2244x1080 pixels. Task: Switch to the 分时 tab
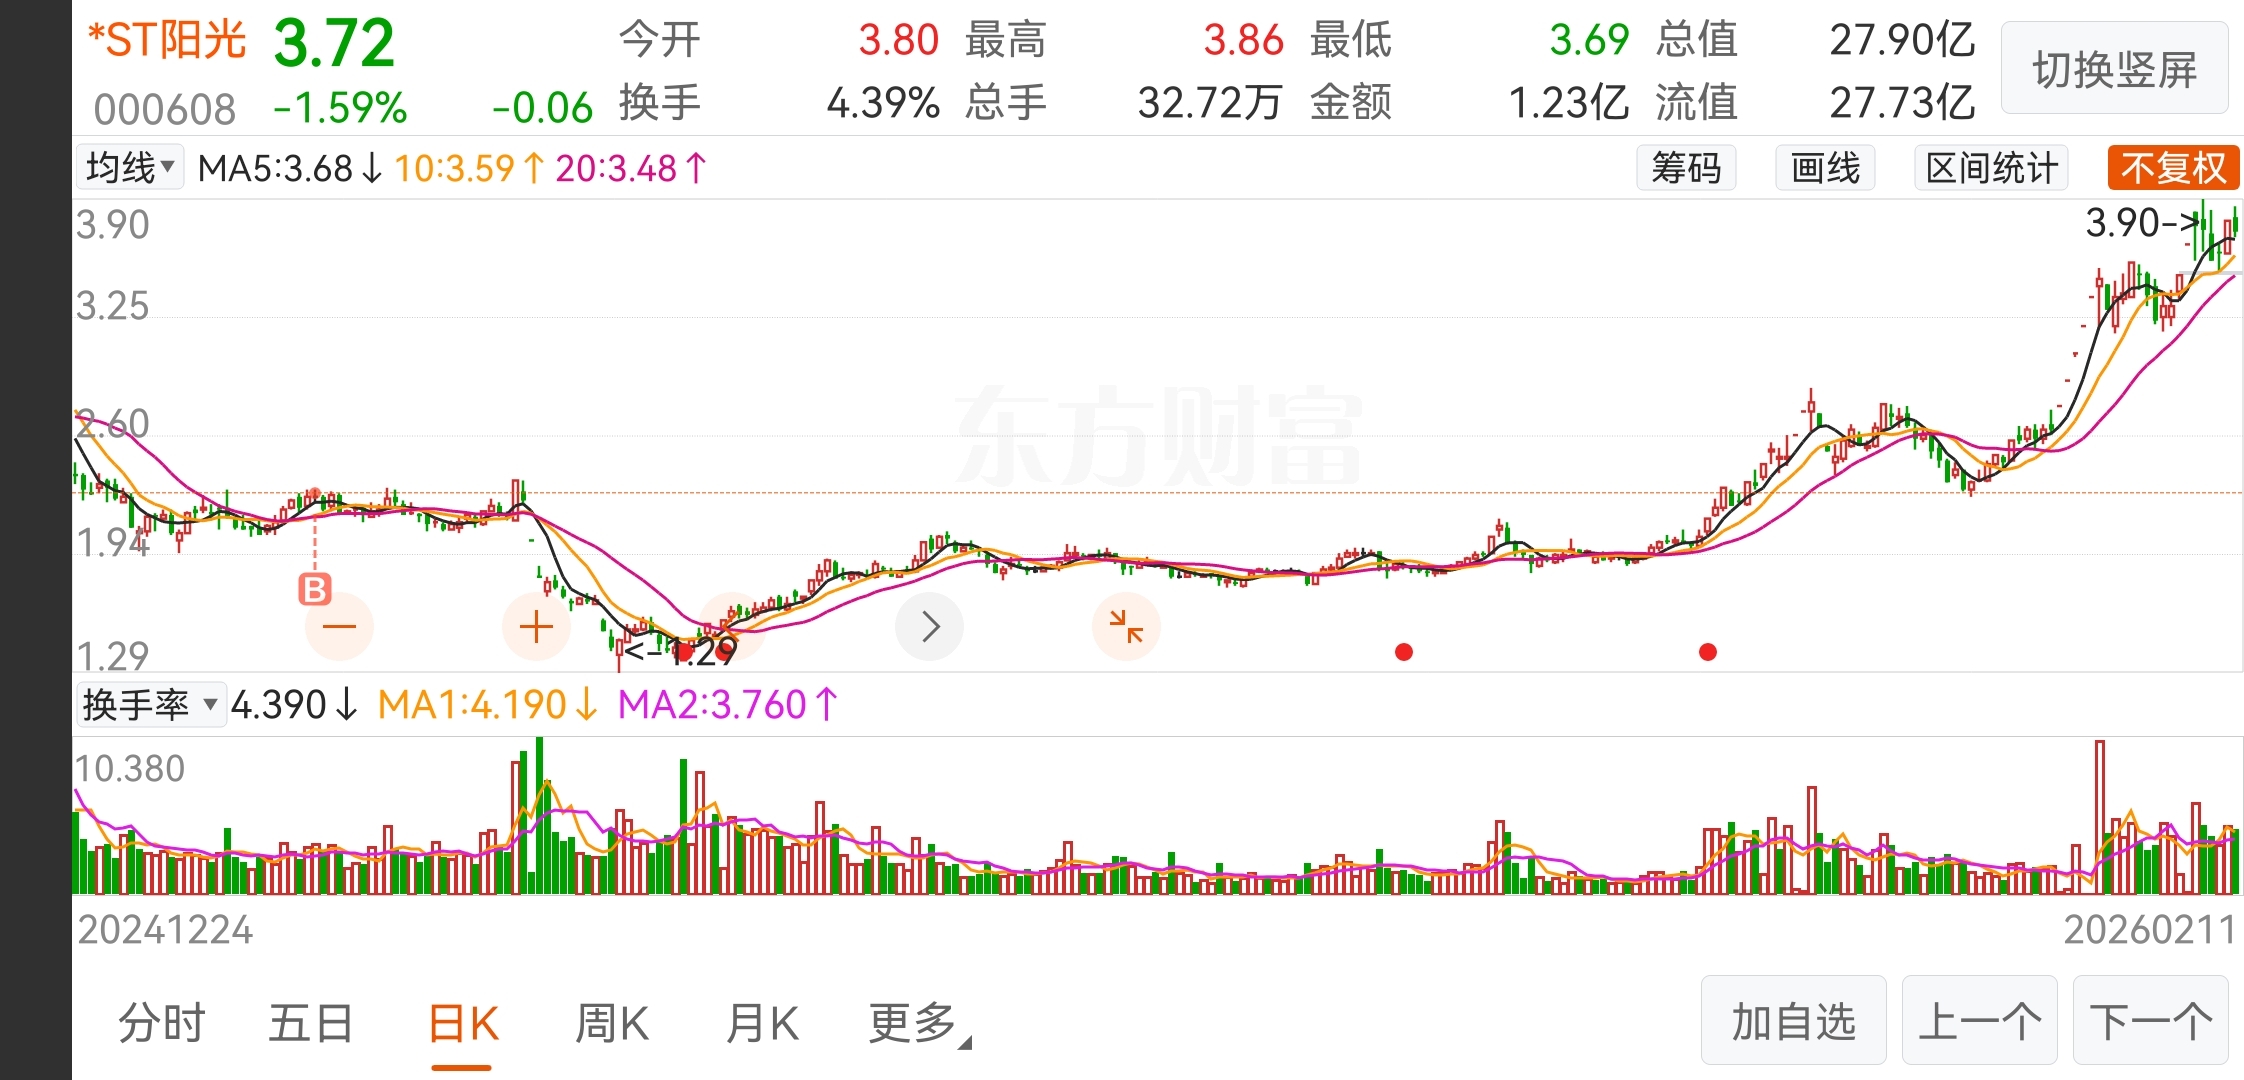162,1024
